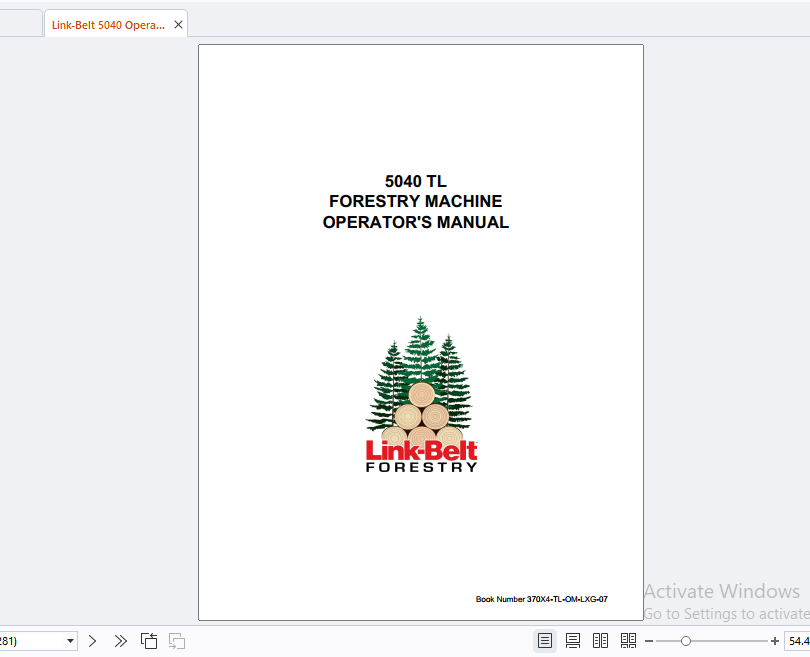The image size is (810, 657).
Task: Click the 5040 TL title text
Action: click(x=416, y=181)
